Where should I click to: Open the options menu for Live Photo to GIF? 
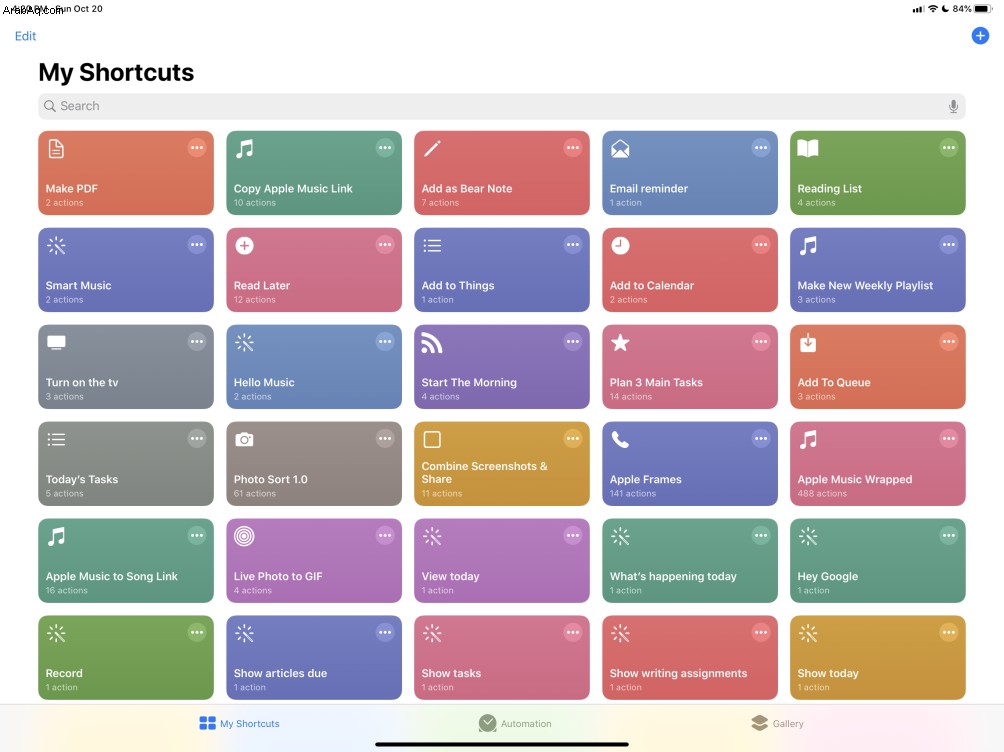[x=385, y=535]
